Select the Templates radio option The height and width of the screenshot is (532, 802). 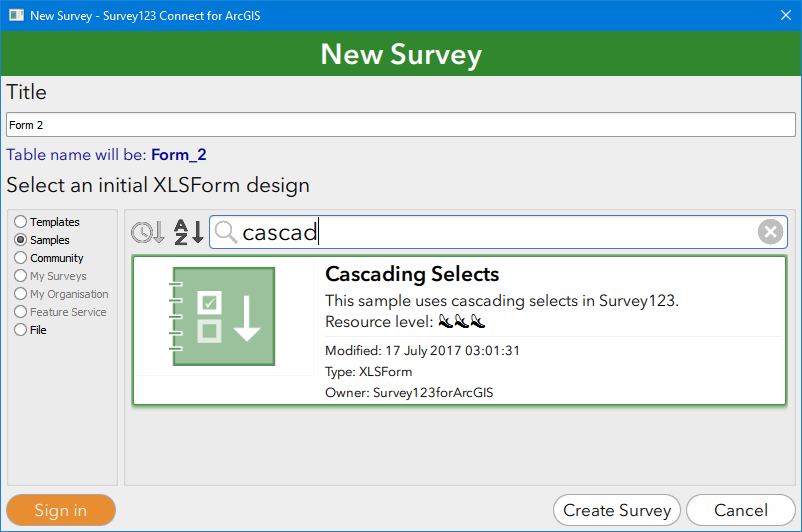21,222
